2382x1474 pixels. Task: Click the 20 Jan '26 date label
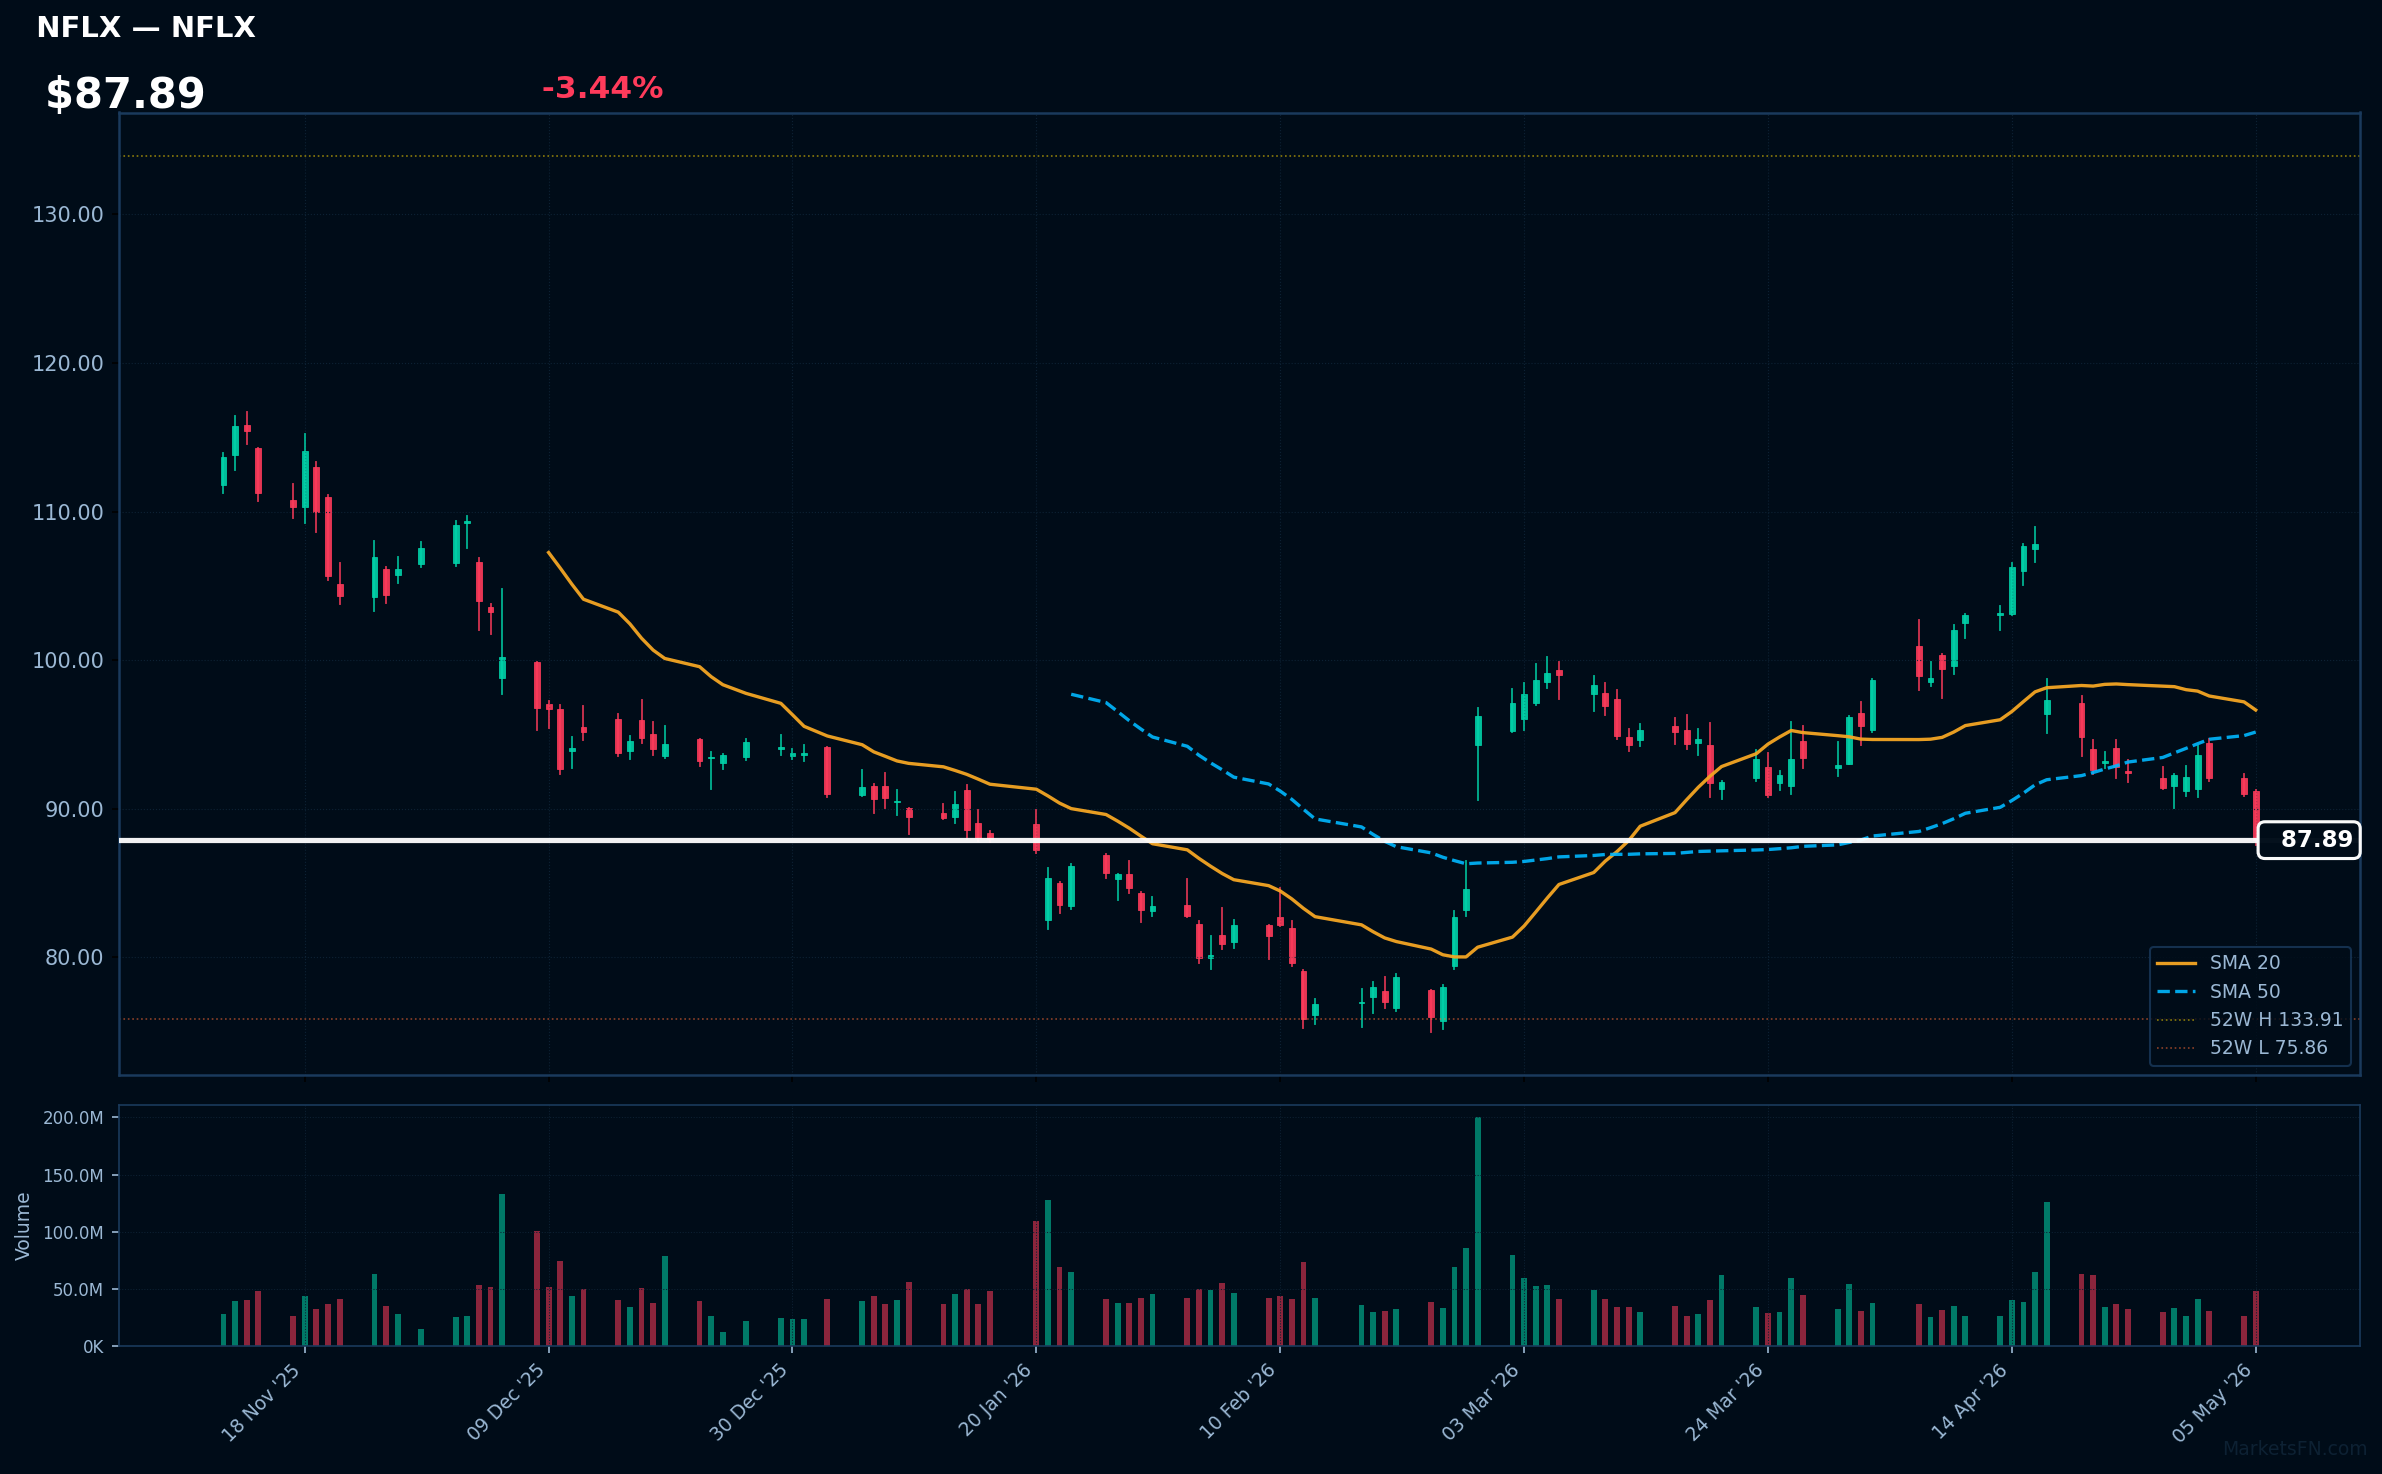pos(994,1402)
